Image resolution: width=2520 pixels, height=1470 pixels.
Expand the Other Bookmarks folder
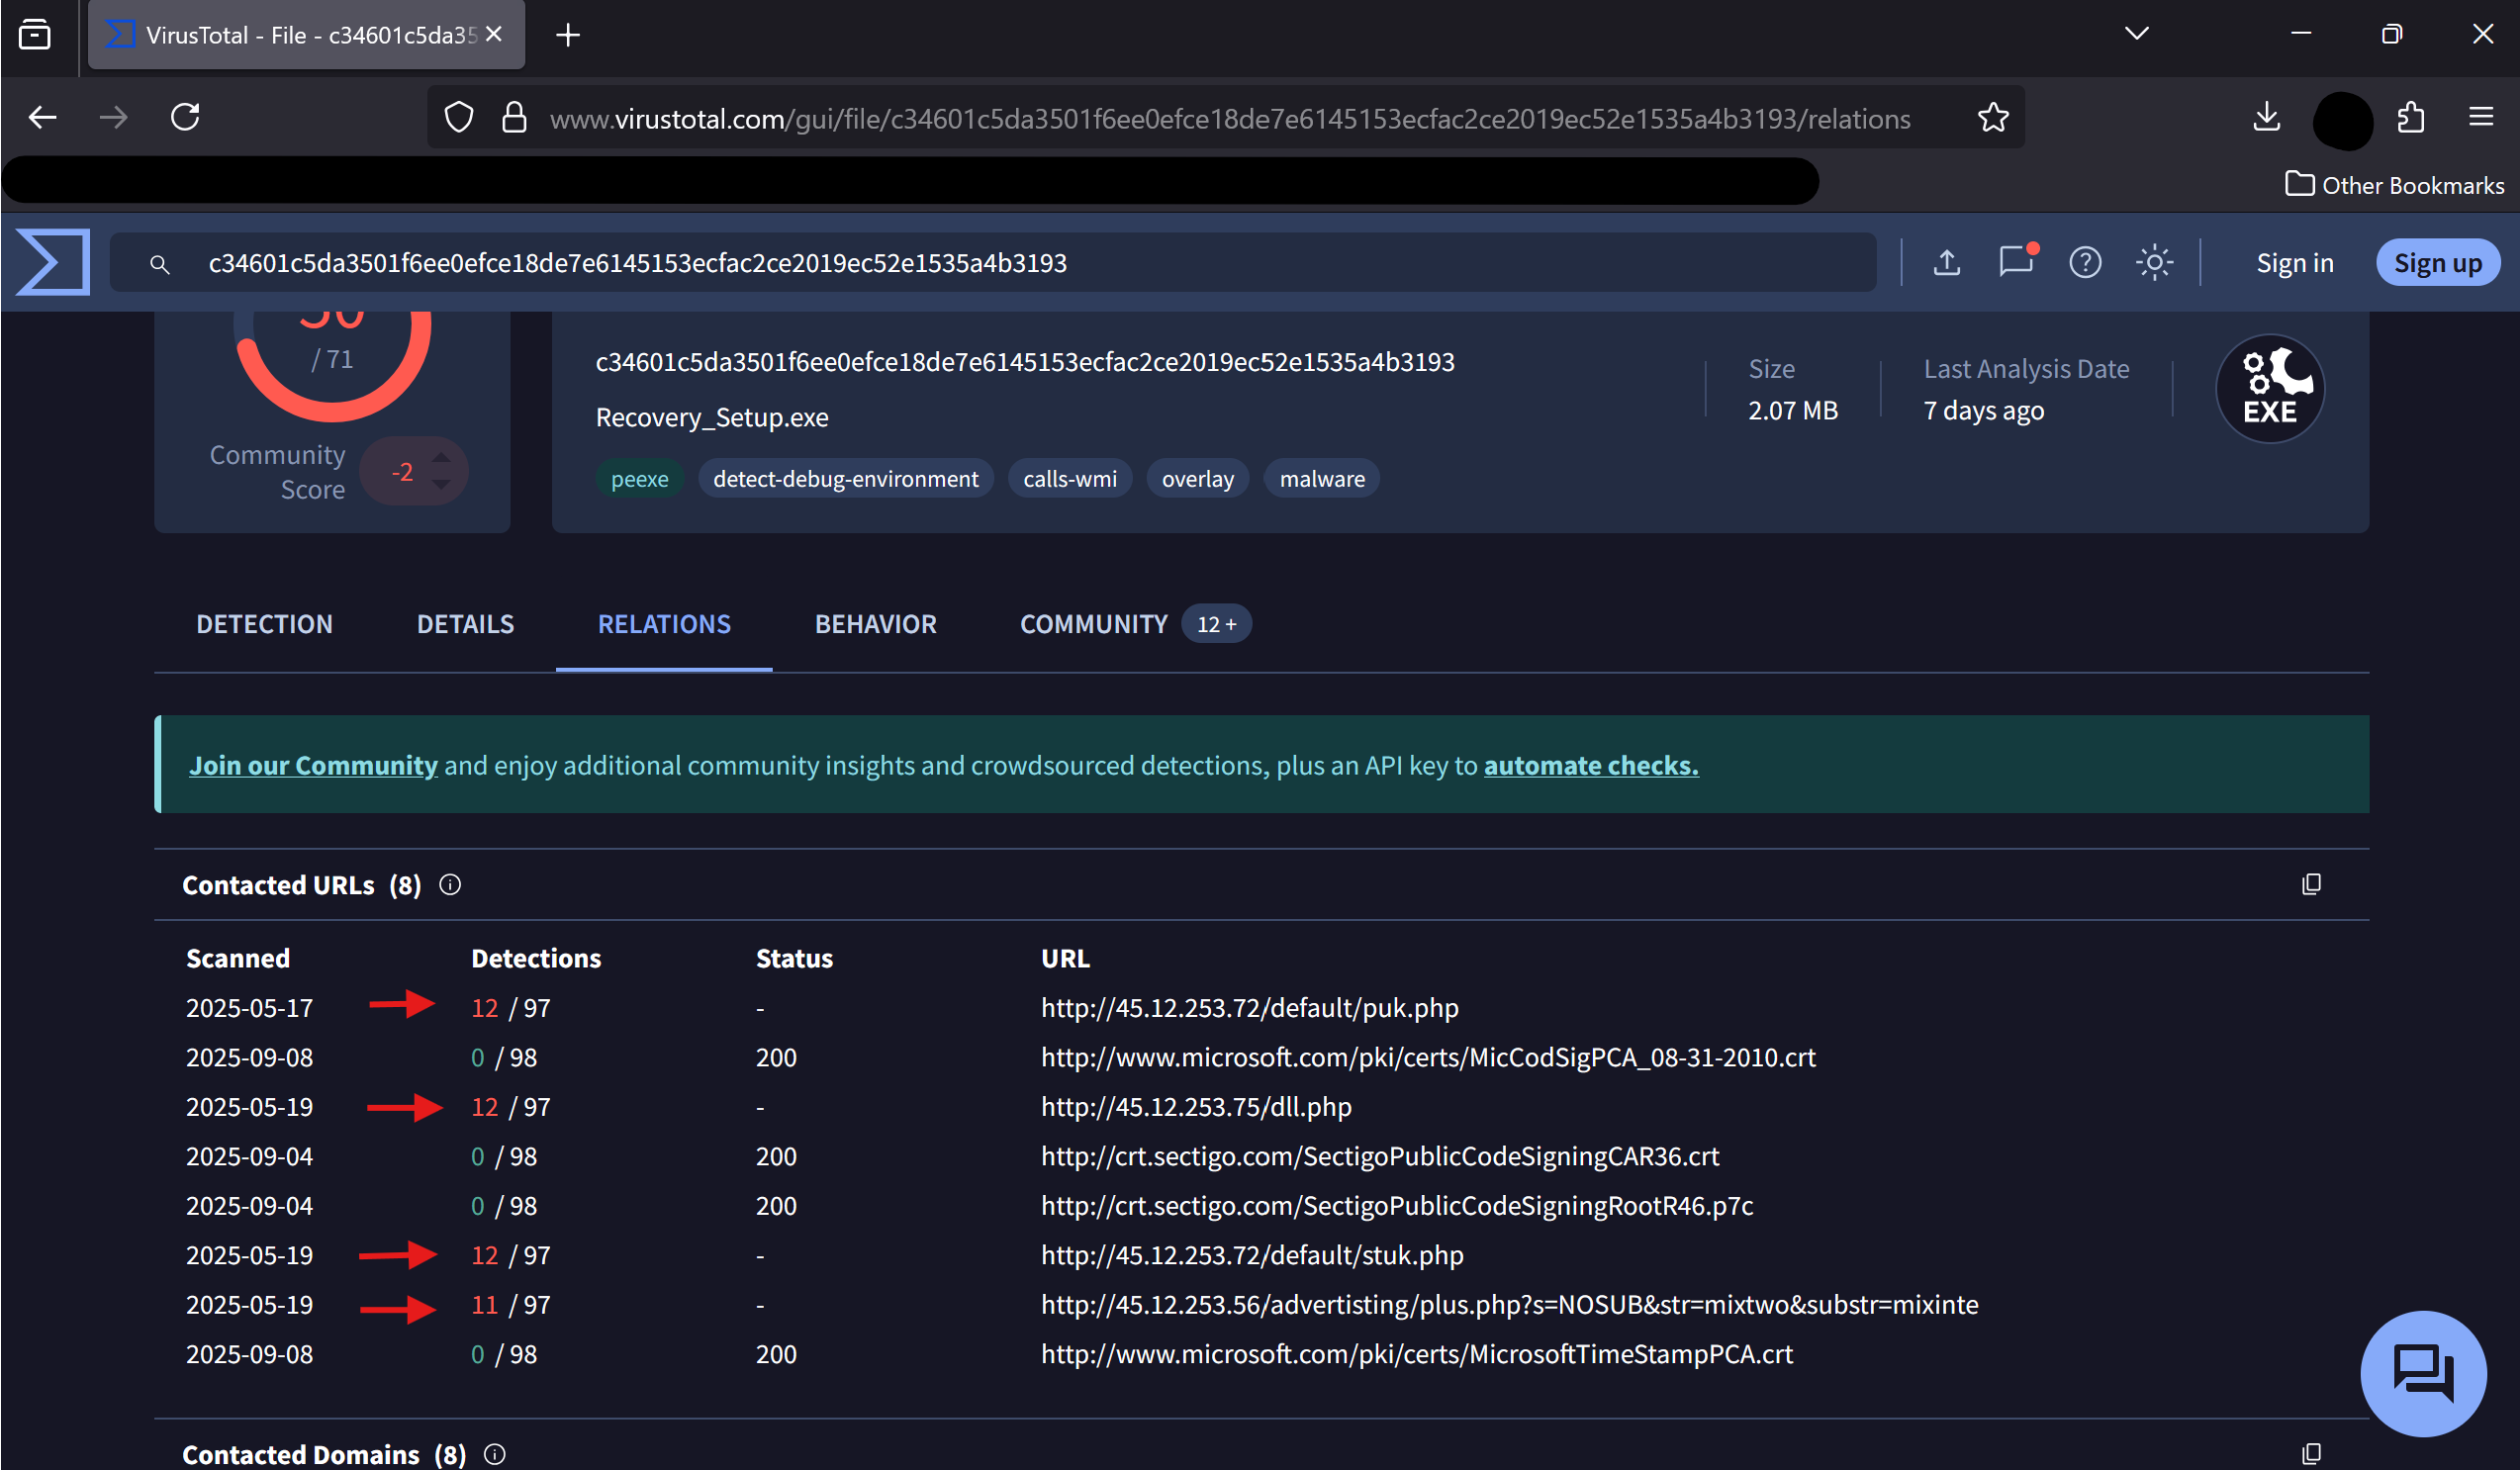(x=2394, y=185)
